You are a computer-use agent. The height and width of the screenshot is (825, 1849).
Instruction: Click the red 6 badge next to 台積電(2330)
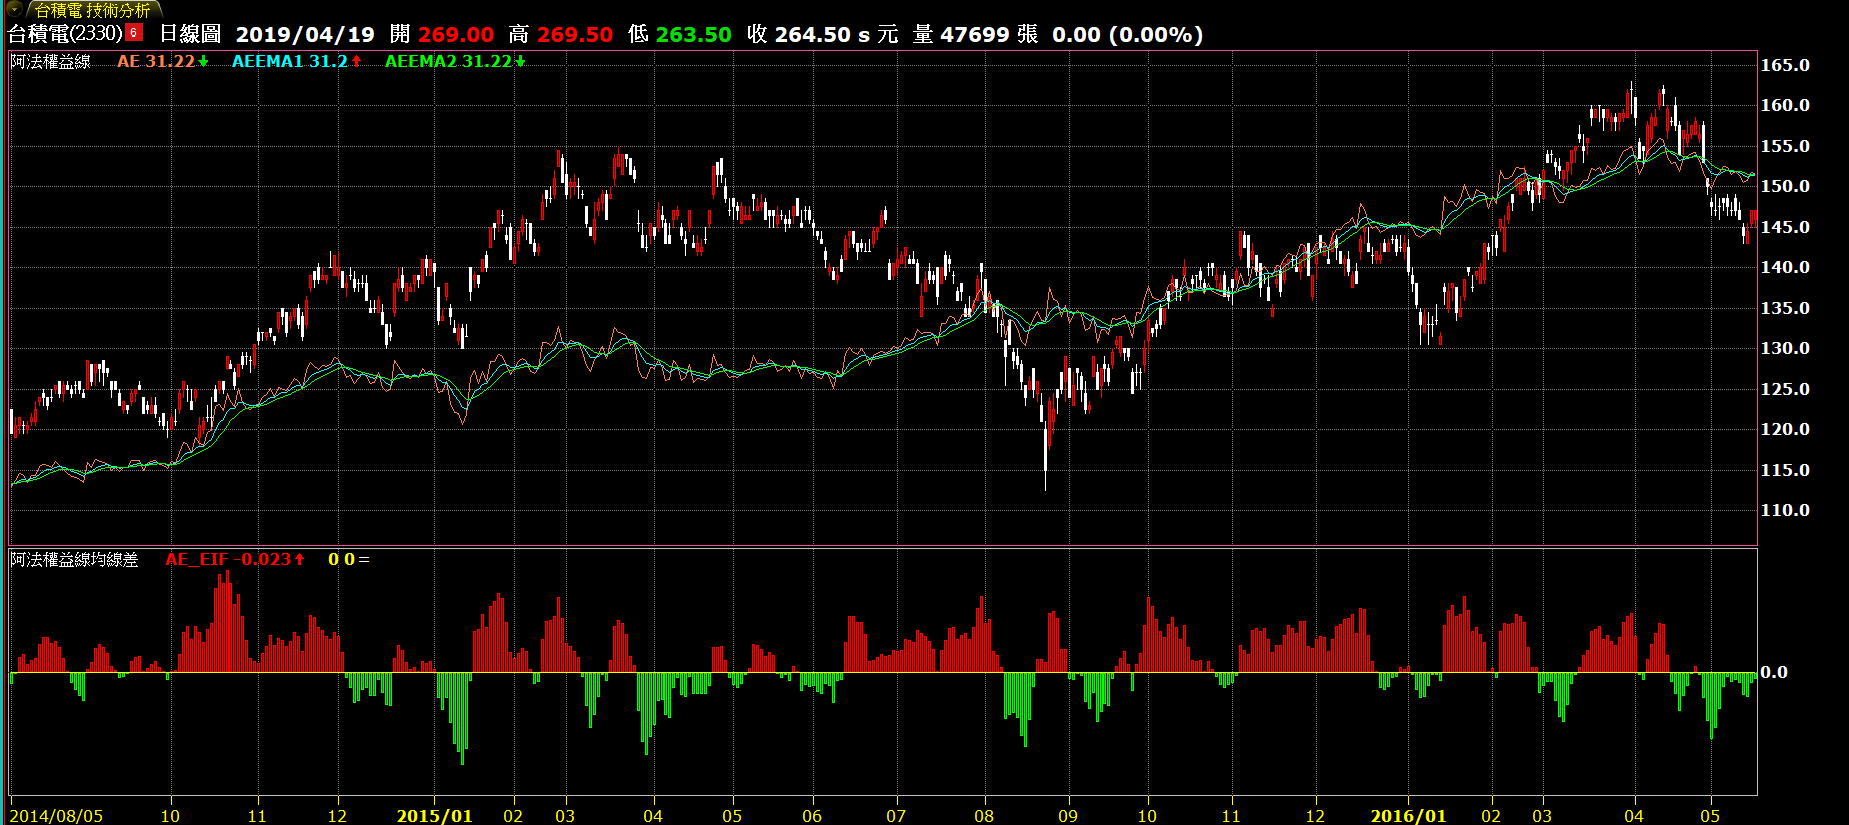tap(134, 33)
